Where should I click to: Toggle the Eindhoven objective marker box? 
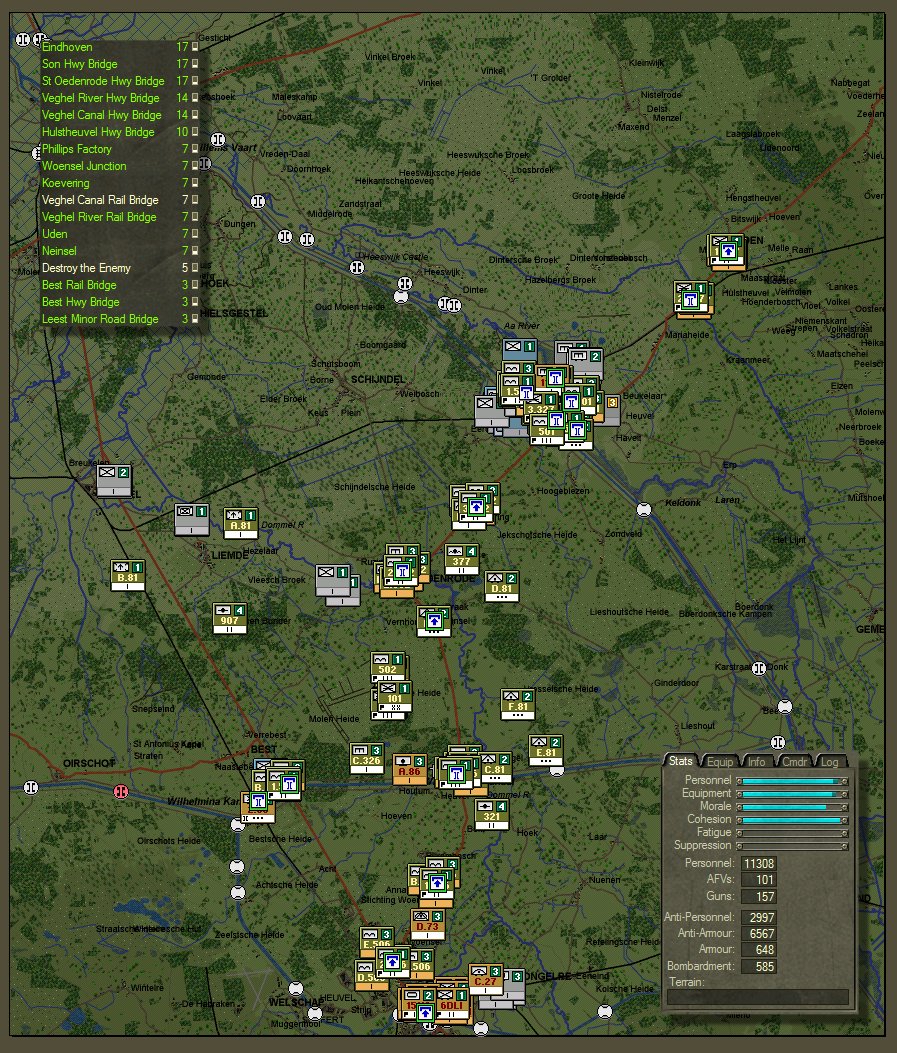(x=195, y=46)
